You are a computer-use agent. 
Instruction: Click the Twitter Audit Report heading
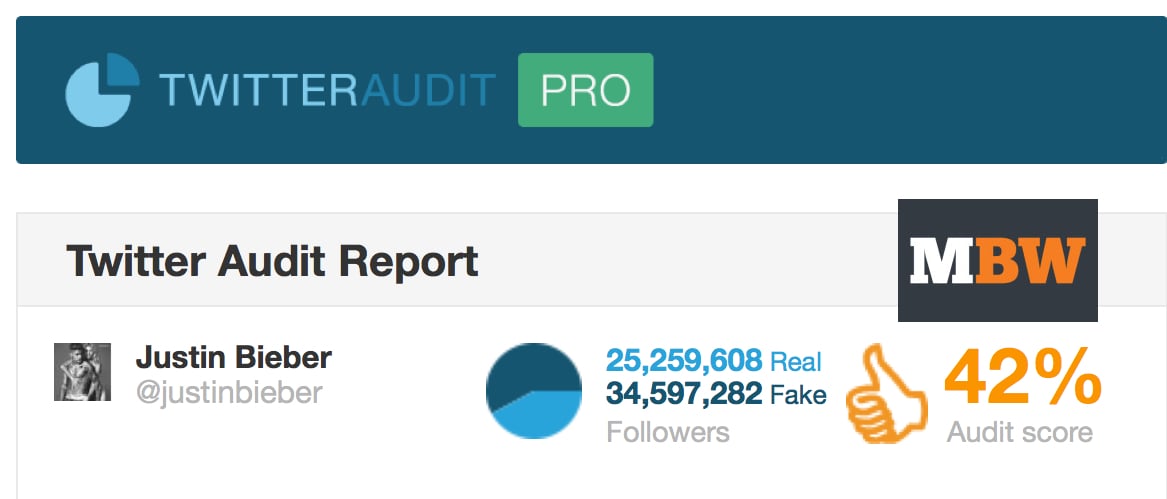click(x=272, y=261)
